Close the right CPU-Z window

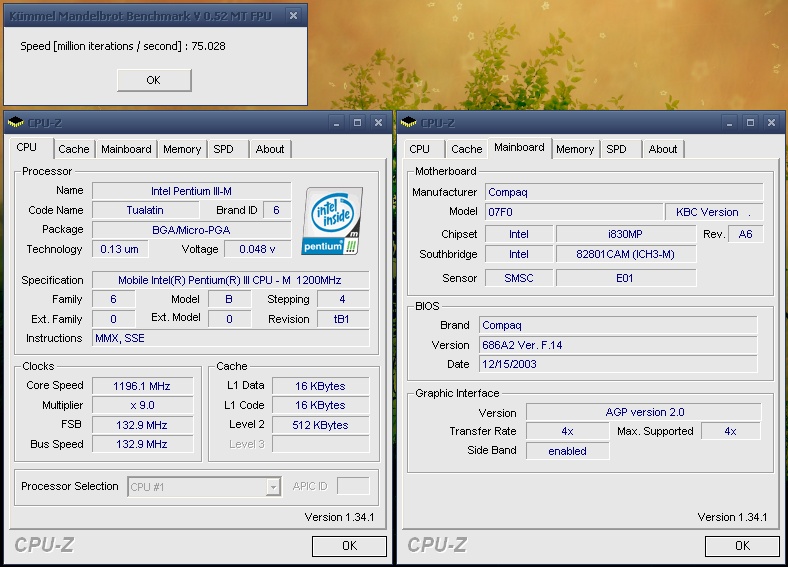(x=771, y=123)
